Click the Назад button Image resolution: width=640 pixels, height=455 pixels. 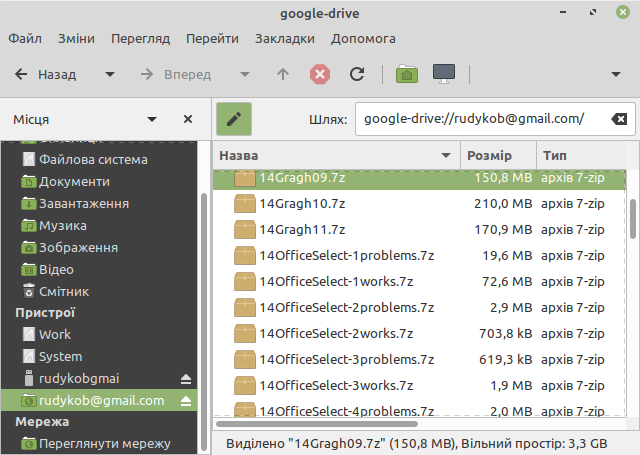coord(46,74)
